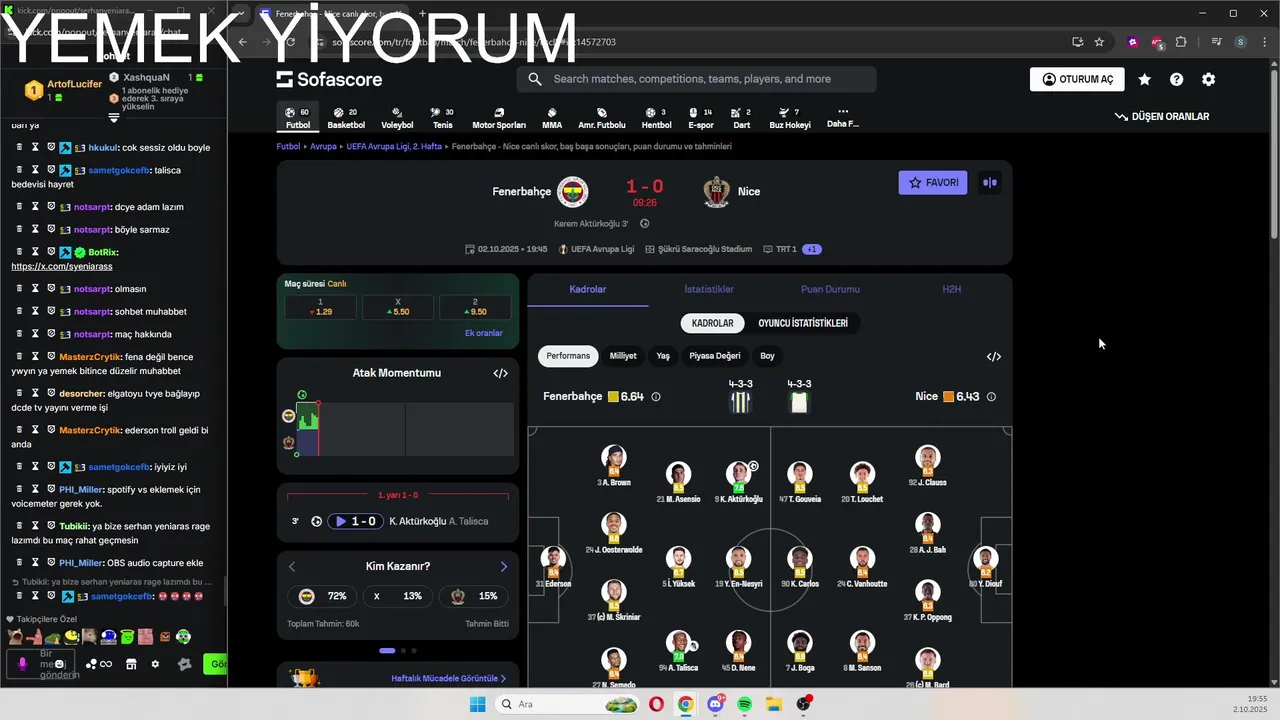
Task: Select the Boy filter chip
Action: click(767, 356)
